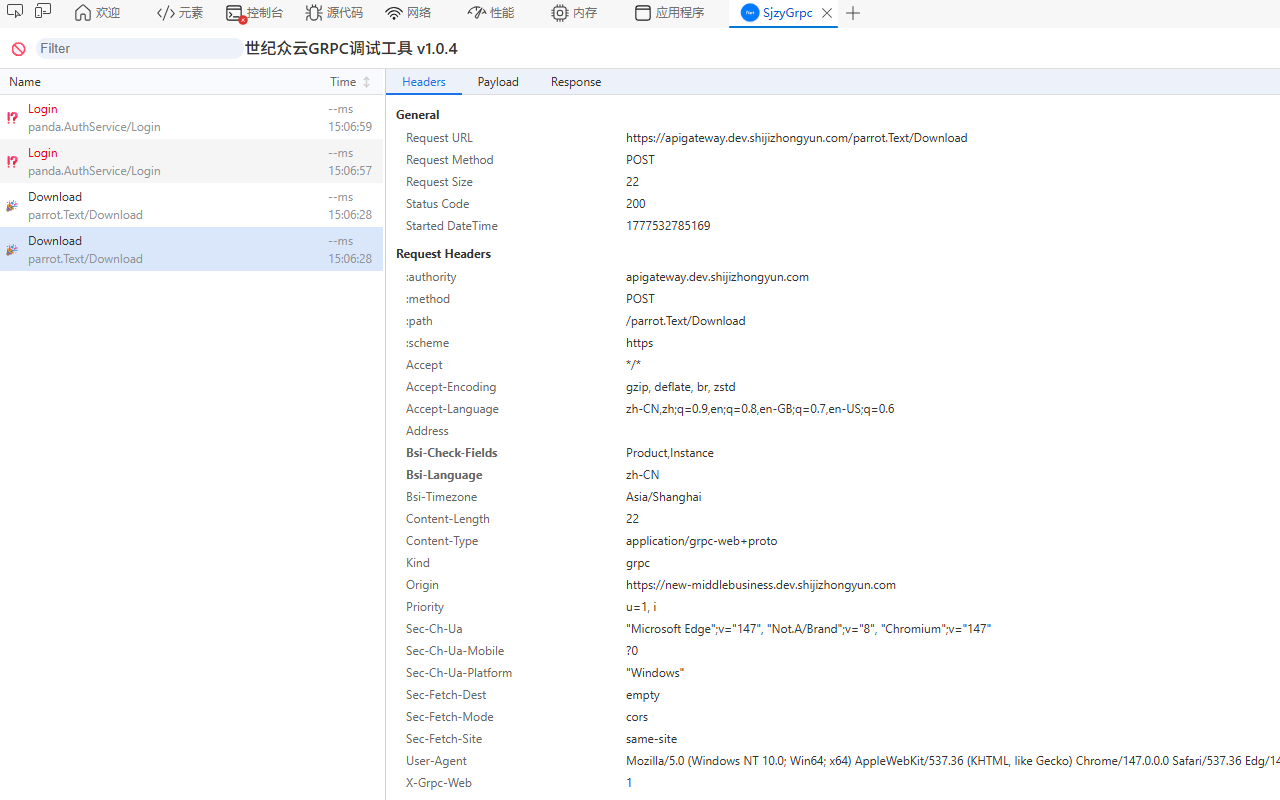
Task: Click the Priority value u=1, i
Action: (641, 607)
